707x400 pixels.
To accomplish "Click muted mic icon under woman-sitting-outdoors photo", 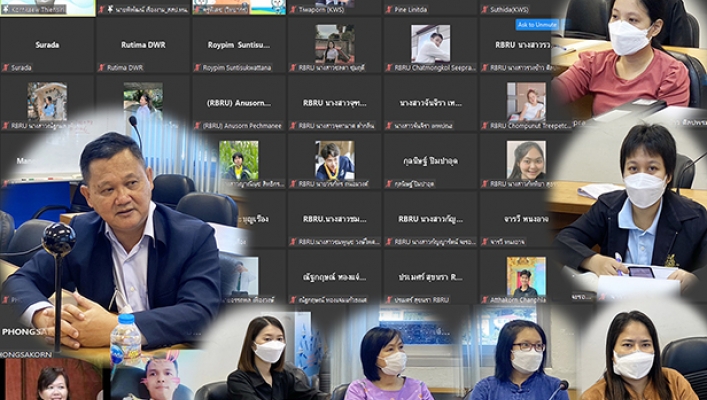I will [294, 68].
